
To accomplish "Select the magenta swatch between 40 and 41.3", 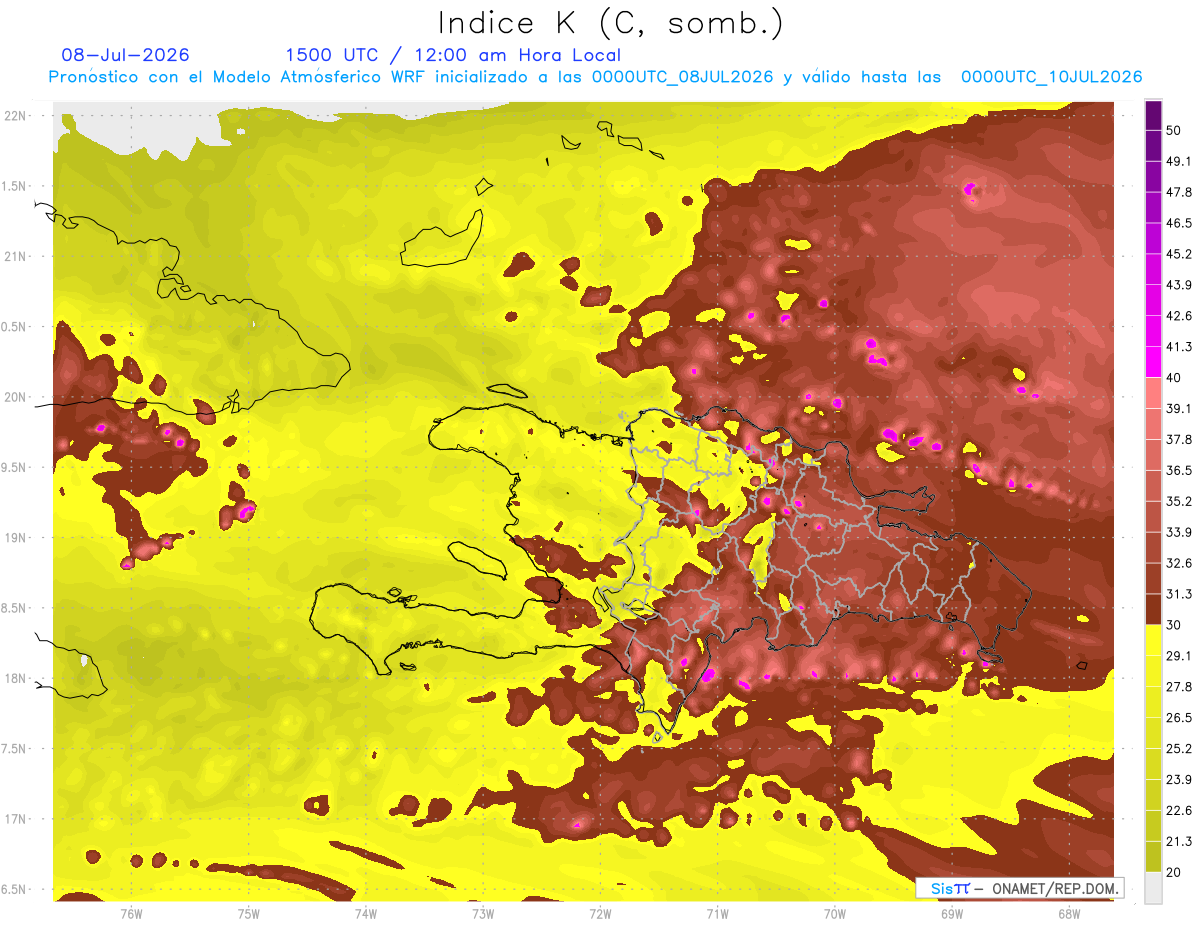I will coord(1154,362).
